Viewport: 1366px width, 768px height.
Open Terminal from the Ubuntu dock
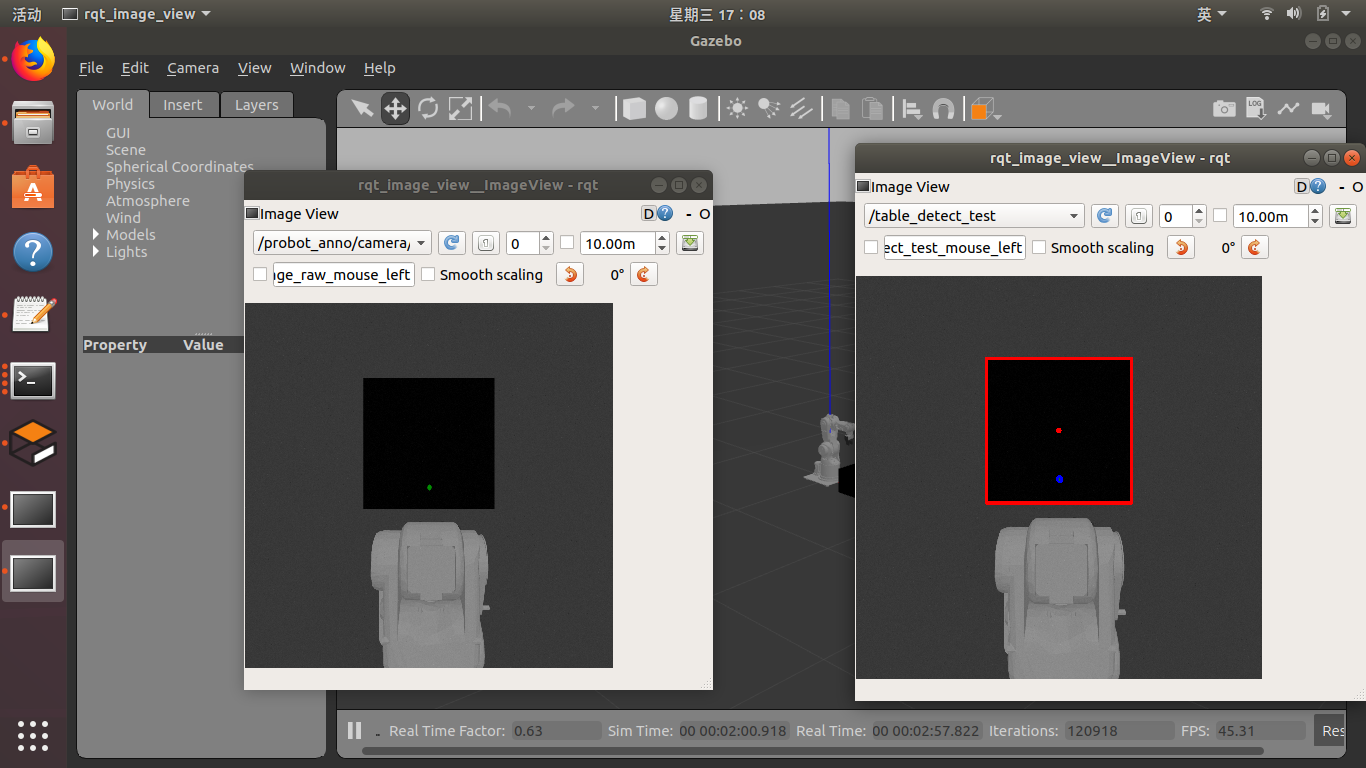tap(33, 380)
